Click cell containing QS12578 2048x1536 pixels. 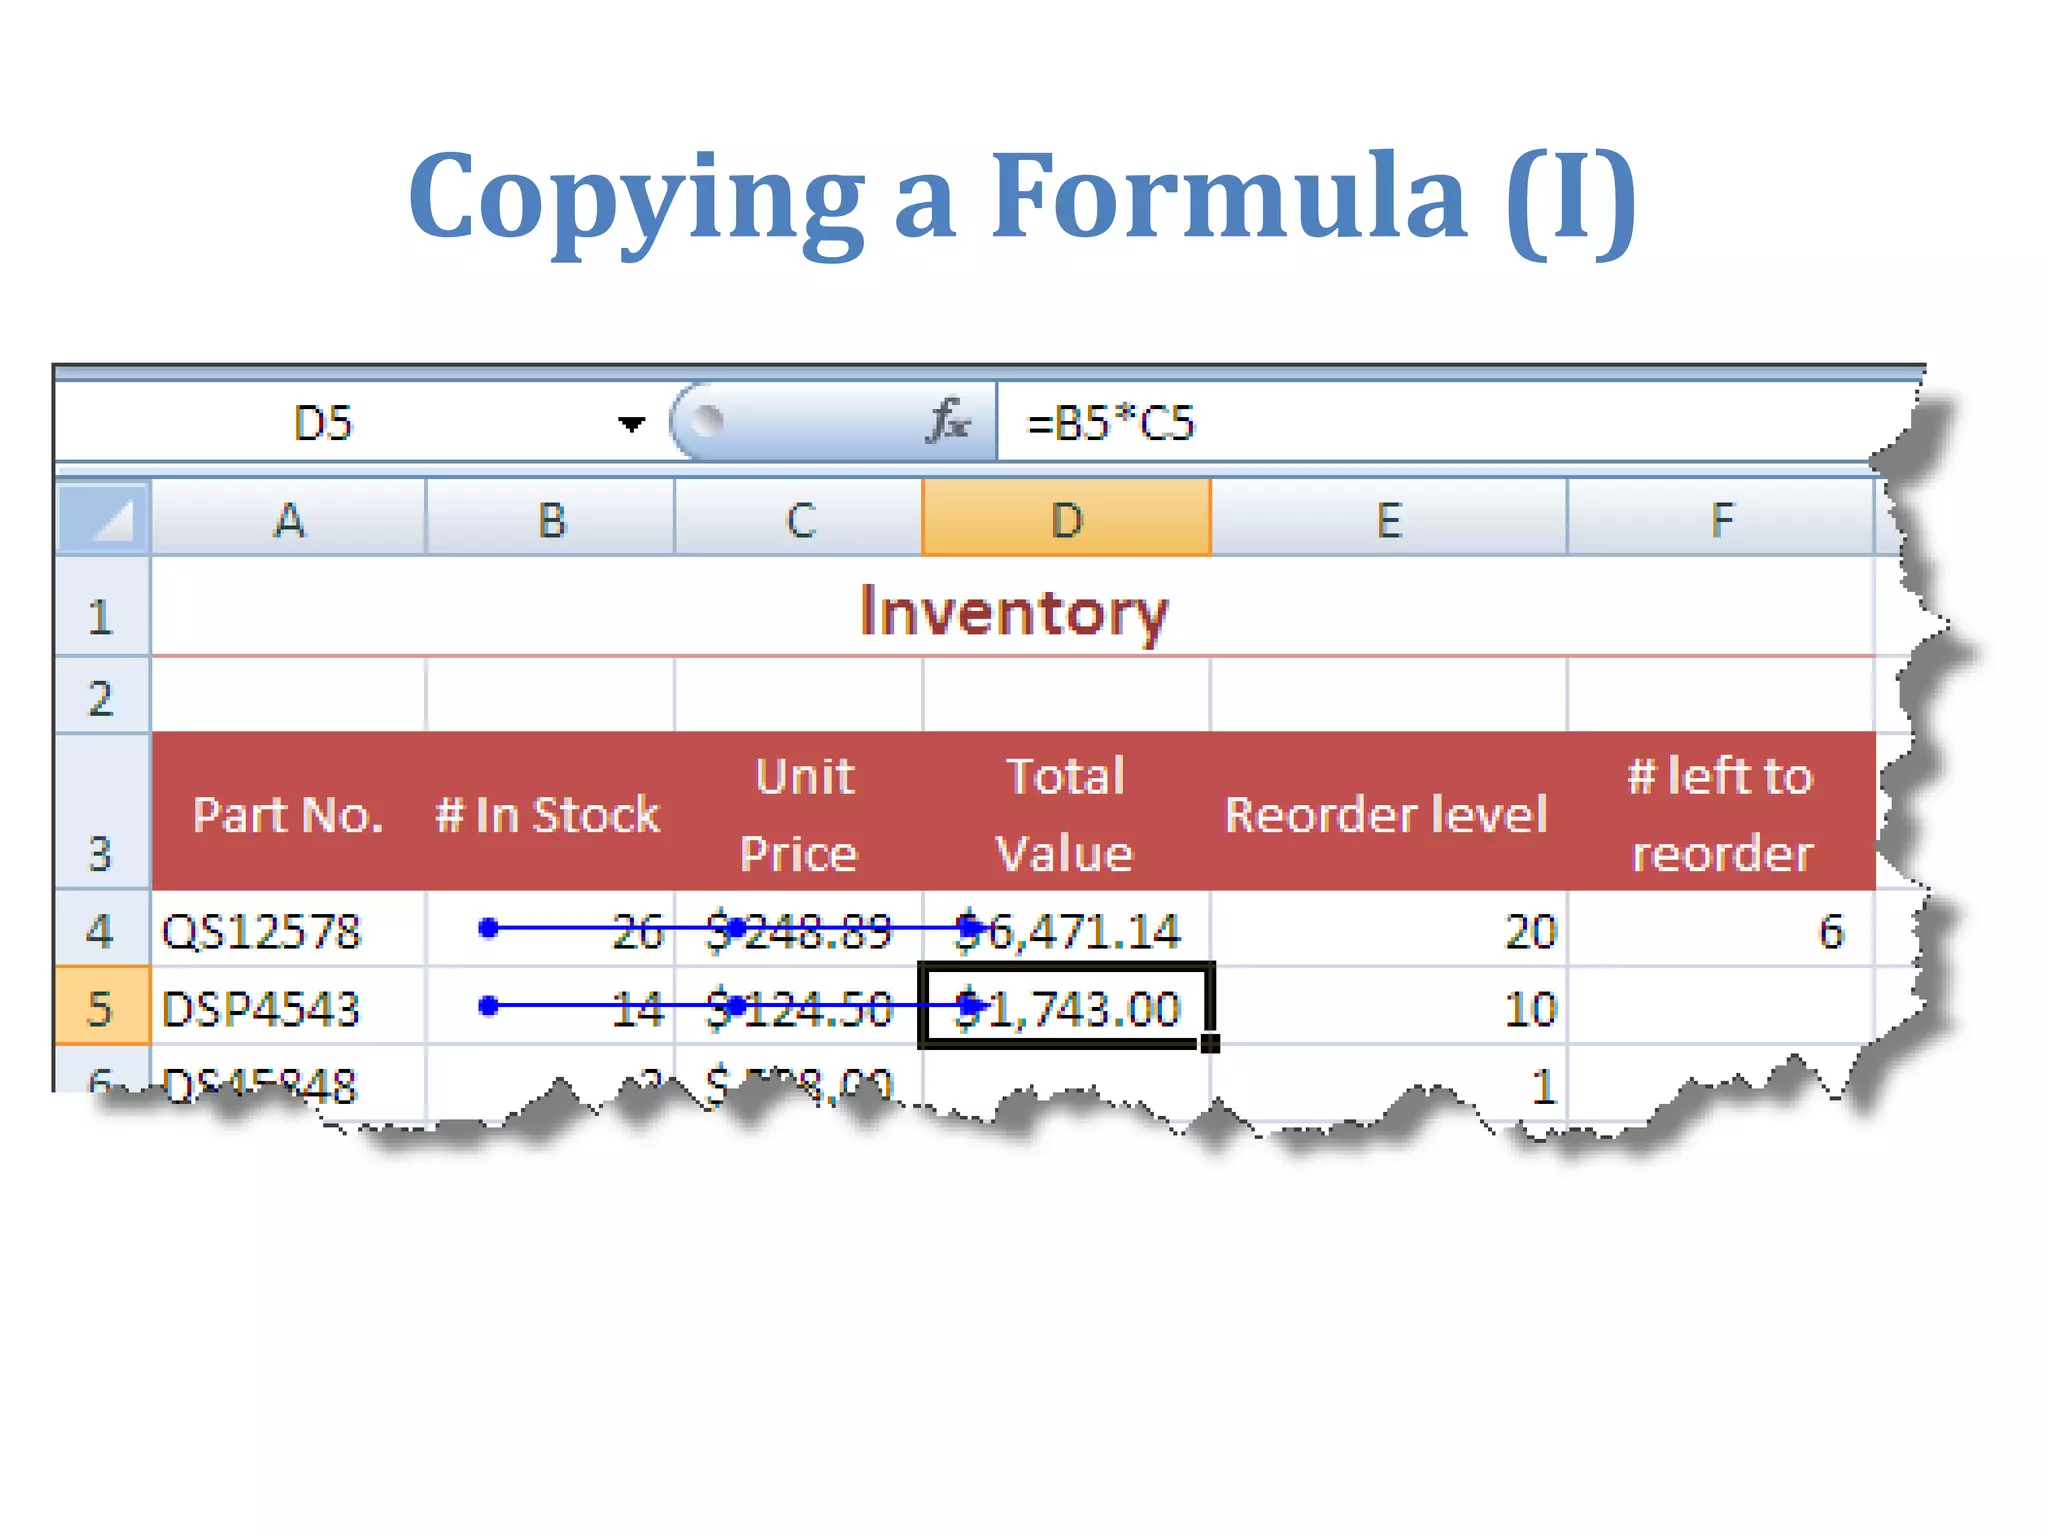(x=289, y=929)
